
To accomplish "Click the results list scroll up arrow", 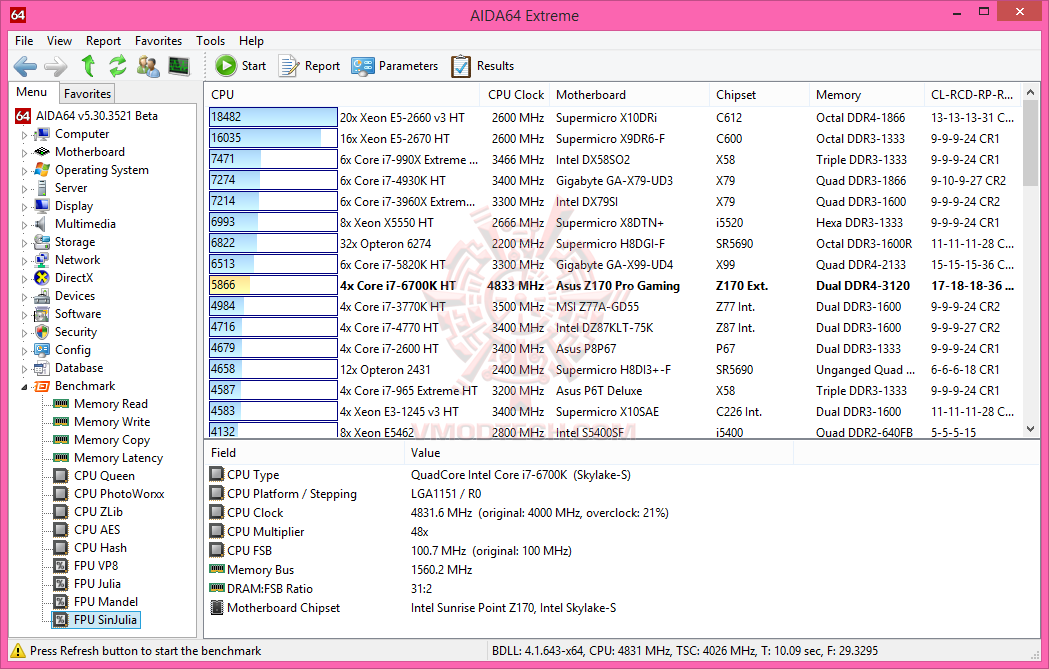I will click(1030, 93).
